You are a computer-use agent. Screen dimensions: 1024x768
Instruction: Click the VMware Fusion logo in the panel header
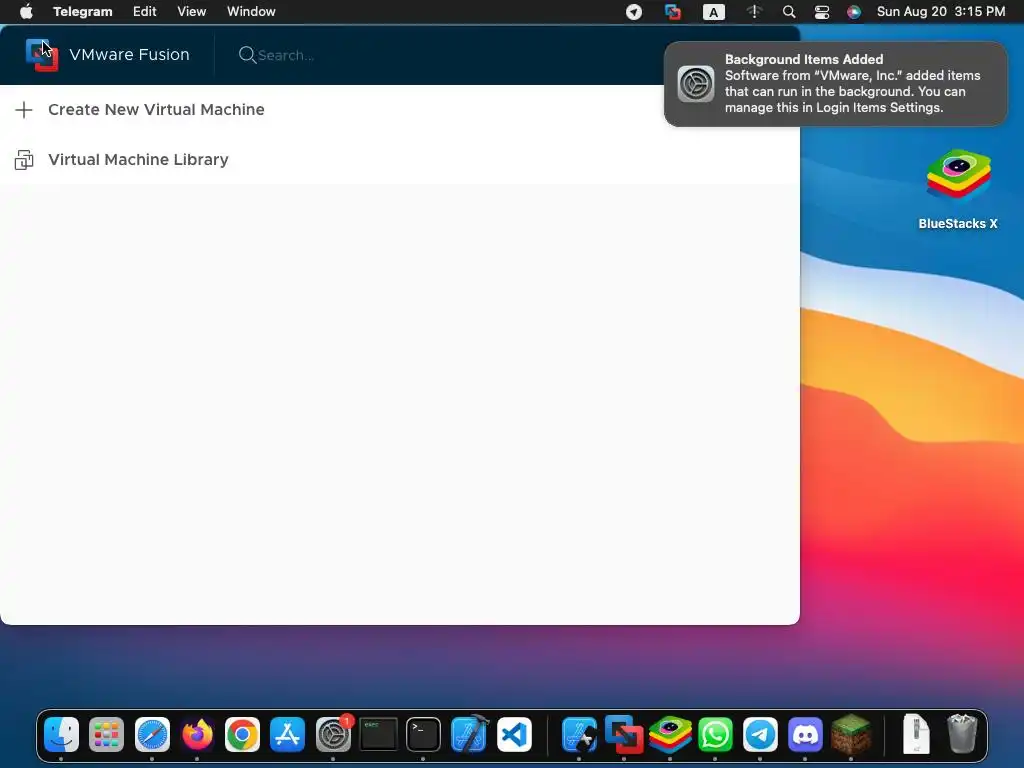tap(42, 55)
